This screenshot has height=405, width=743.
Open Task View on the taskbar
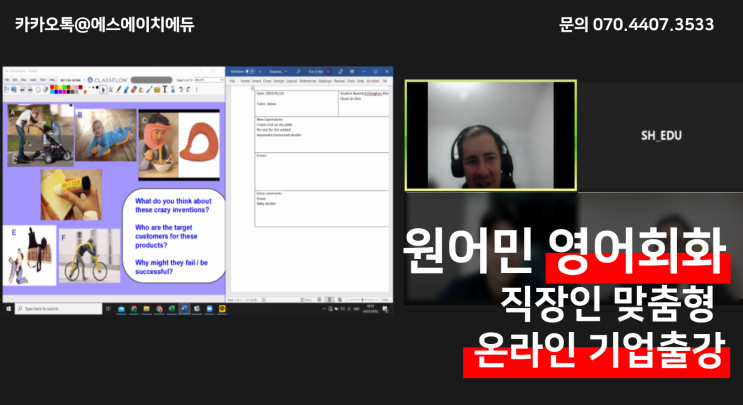108,308
